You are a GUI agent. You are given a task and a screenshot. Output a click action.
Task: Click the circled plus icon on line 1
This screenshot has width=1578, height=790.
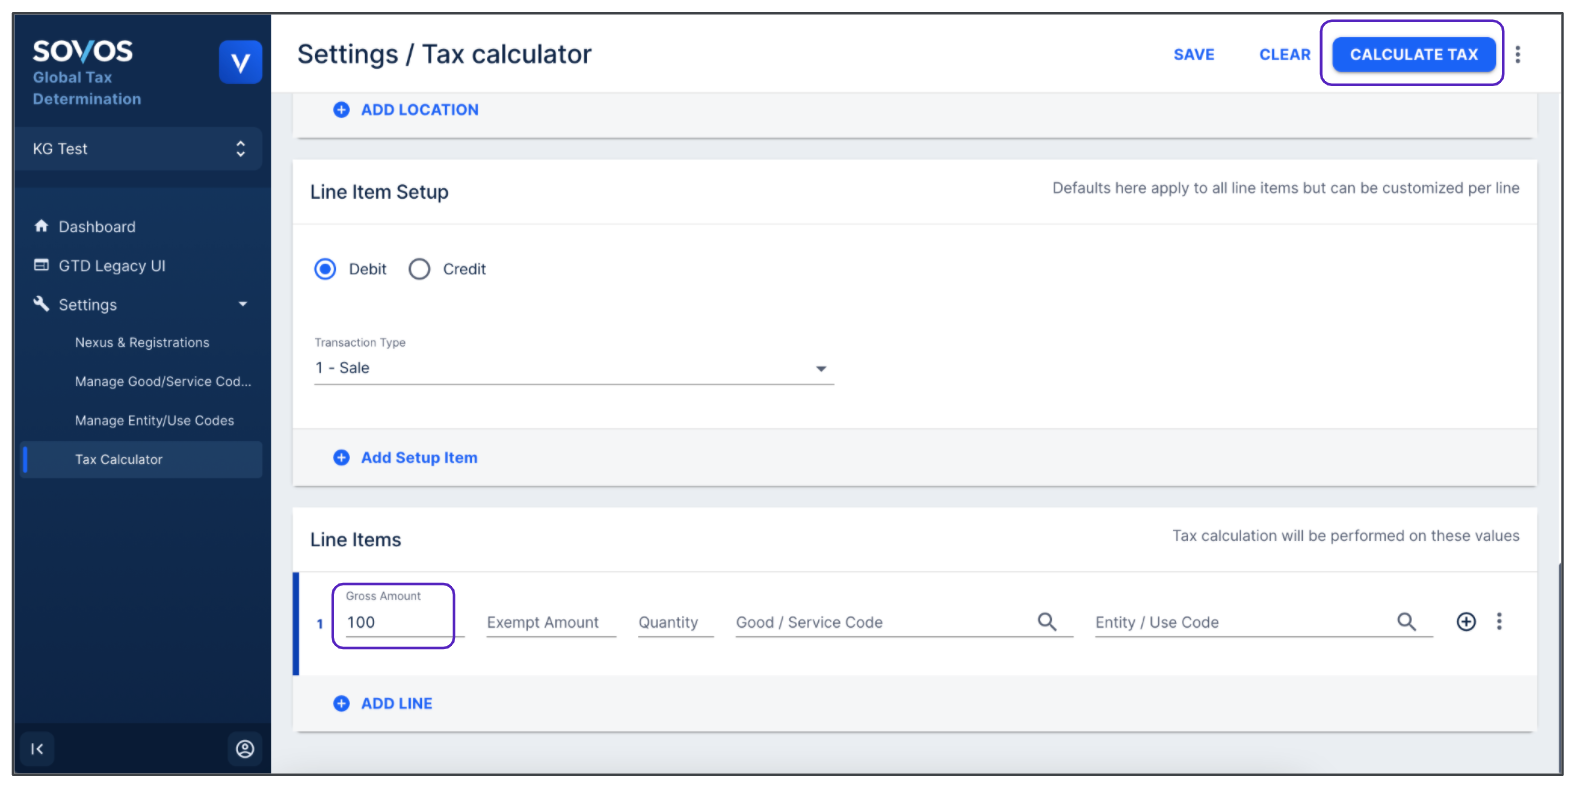tap(1466, 622)
